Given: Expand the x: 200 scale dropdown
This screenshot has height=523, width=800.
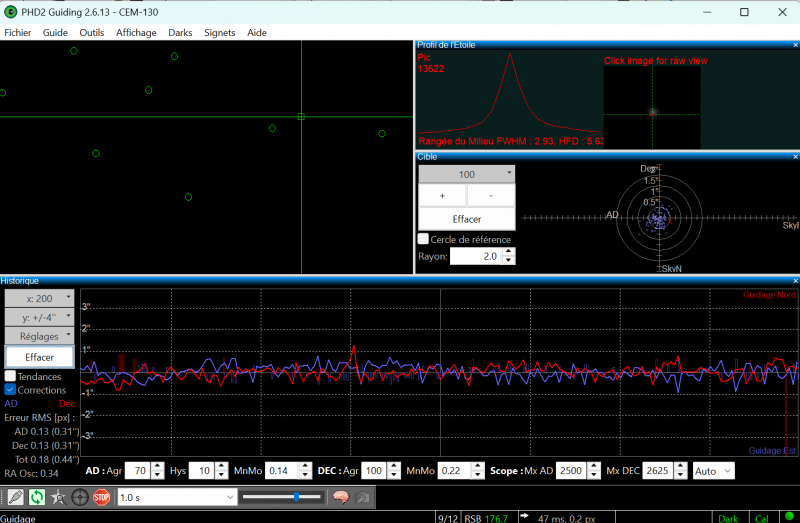Looking at the screenshot, I should point(40,299).
